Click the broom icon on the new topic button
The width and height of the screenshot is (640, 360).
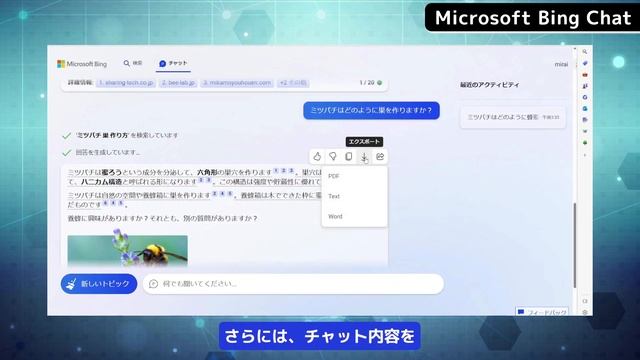pos(71,284)
